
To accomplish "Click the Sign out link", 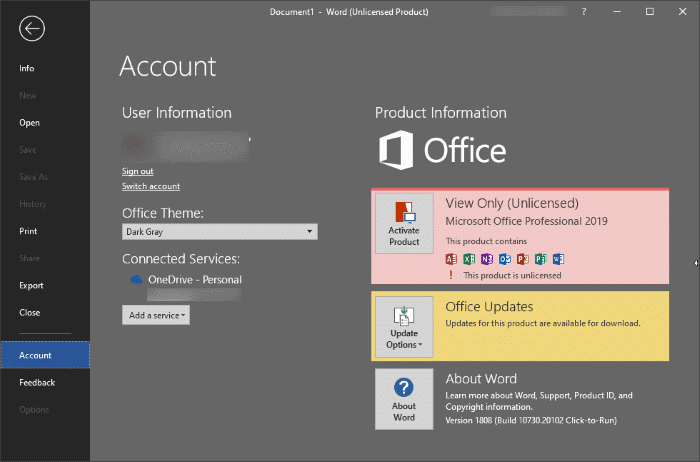I will click(138, 171).
